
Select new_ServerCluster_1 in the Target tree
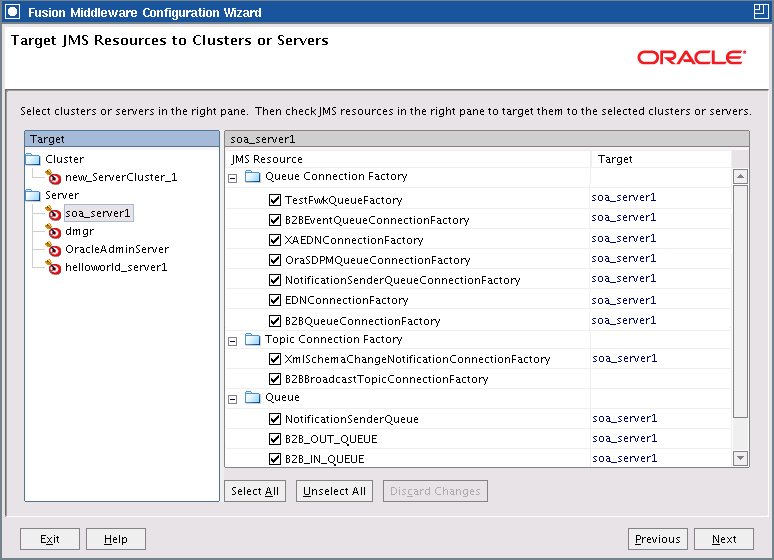pyautogui.click(x=121, y=177)
